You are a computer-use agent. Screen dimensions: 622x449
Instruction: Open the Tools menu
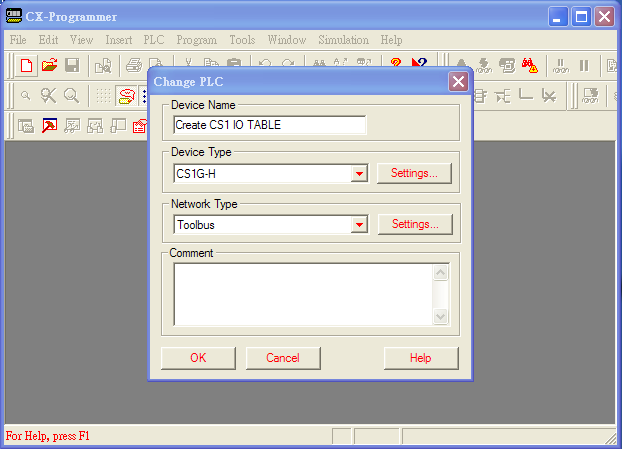point(242,40)
